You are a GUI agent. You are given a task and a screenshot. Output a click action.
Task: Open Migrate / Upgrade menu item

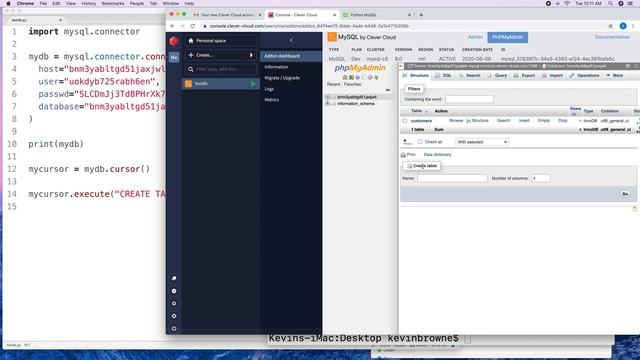[282, 78]
